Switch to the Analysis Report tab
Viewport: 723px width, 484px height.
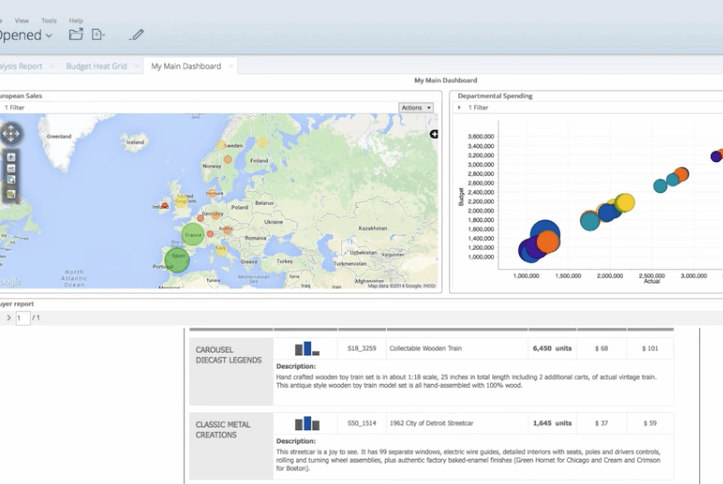point(21,66)
